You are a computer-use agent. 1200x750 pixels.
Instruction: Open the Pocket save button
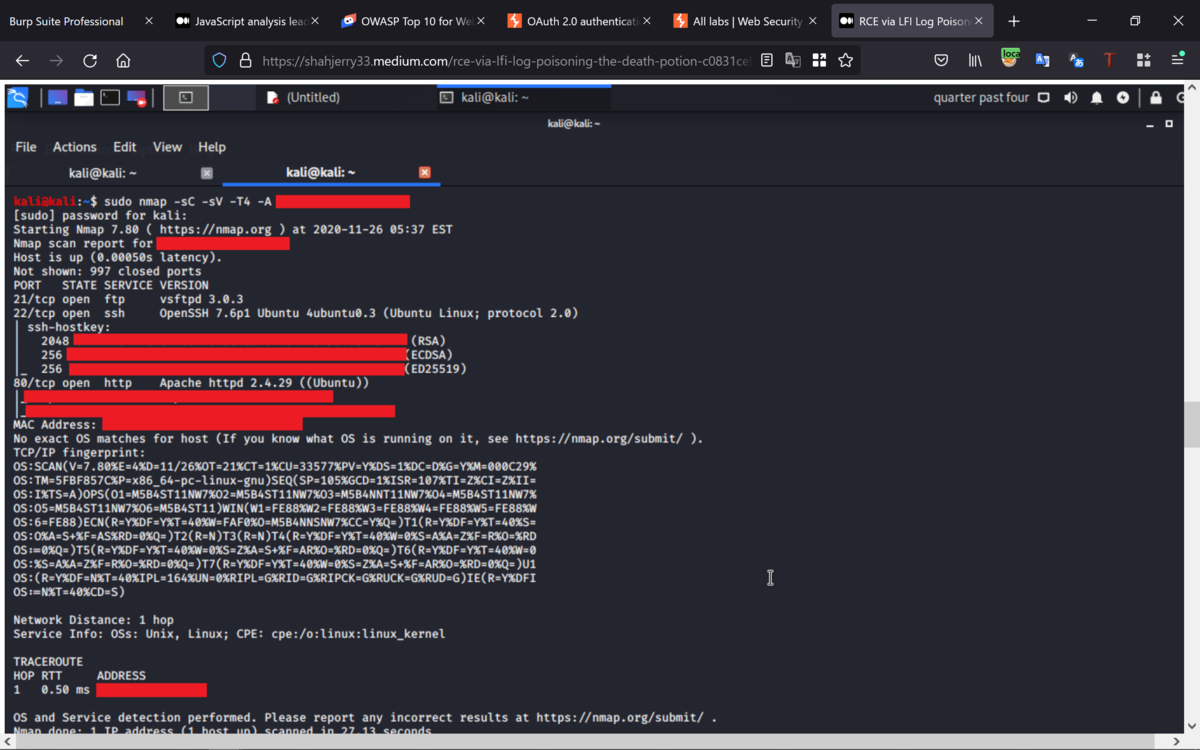click(941, 61)
